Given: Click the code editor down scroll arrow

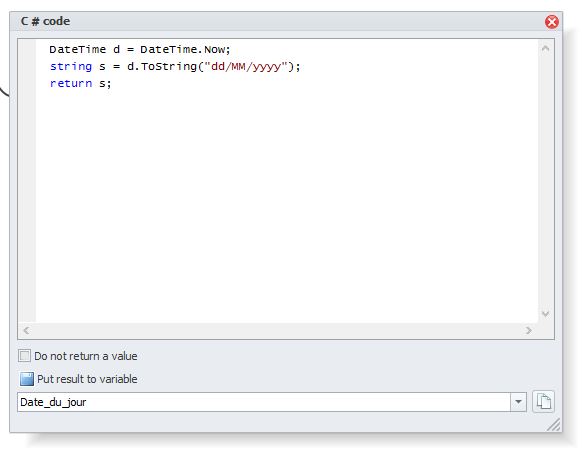Looking at the screenshot, I should coord(545,314).
